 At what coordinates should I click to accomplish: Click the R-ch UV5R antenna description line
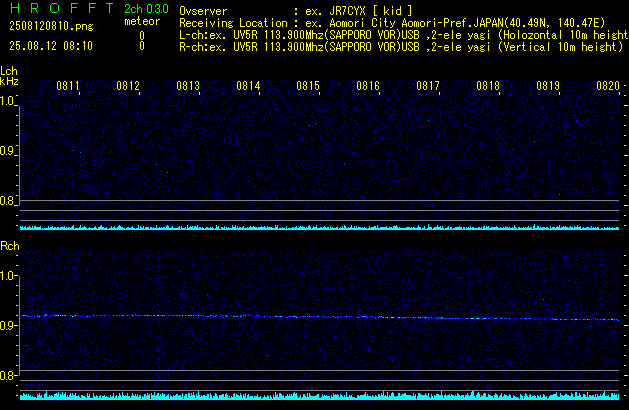[x=401, y=47]
